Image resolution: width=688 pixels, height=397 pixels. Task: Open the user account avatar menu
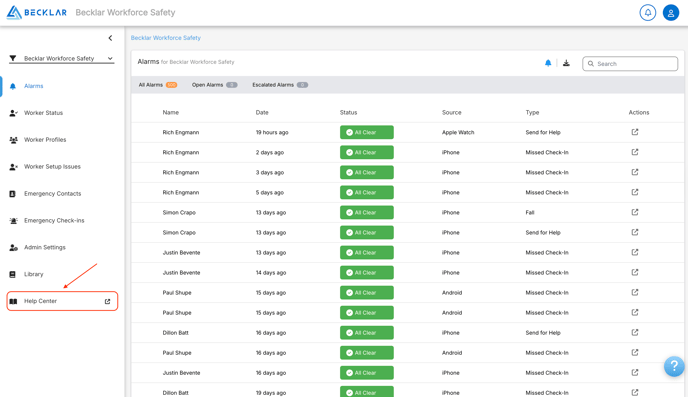coord(670,13)
